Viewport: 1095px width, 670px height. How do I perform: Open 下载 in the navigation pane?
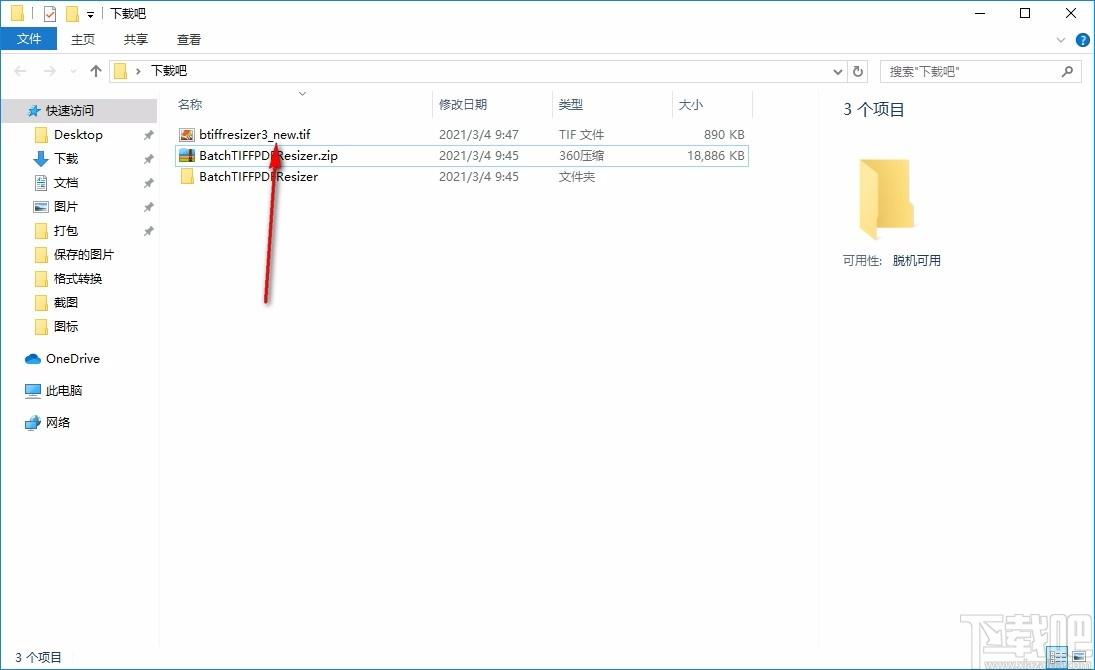tap(66, 159)
